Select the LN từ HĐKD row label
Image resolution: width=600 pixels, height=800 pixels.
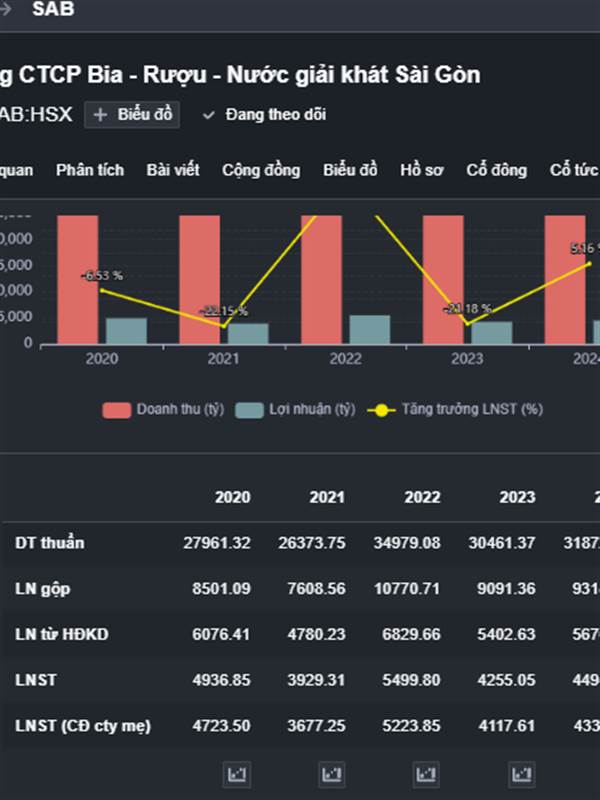click(x=62, y=634)
